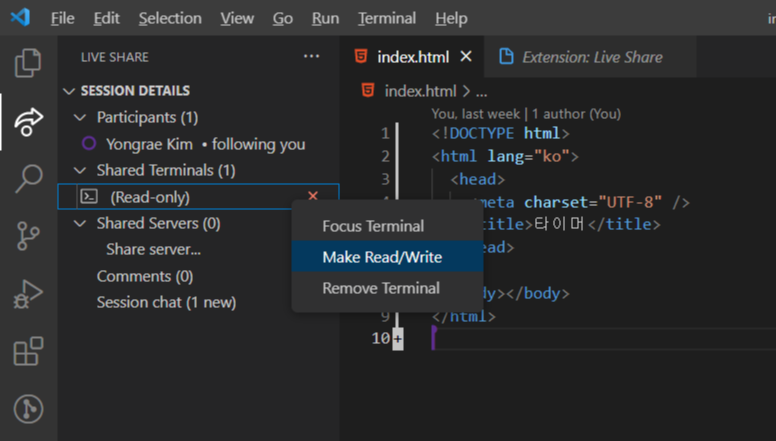Viewport: 776px width, 441px height.
Task: Click the LIVE SHARE panel title
Action: coord(115,57)
